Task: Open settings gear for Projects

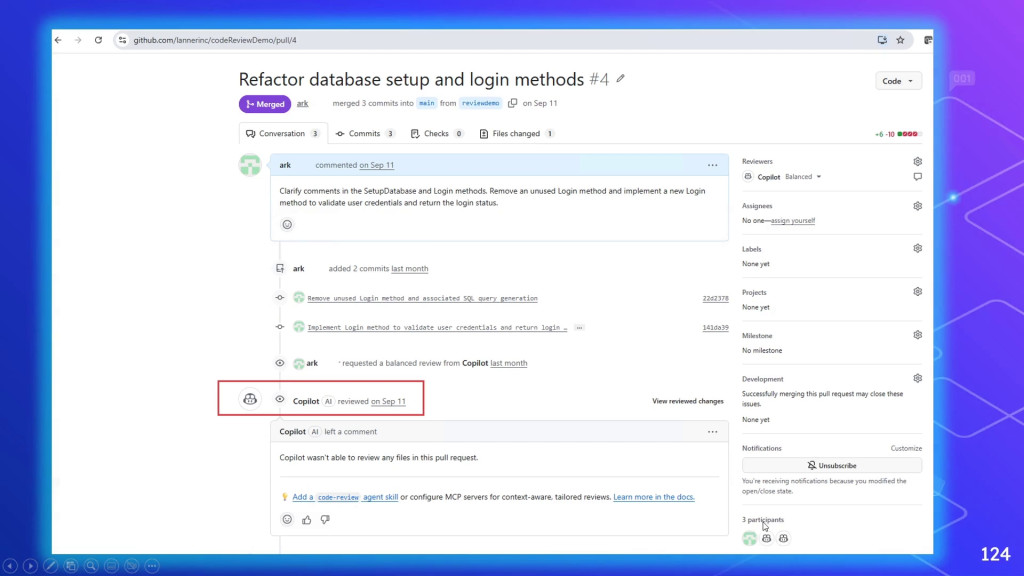Action: [x=918, y=292]
